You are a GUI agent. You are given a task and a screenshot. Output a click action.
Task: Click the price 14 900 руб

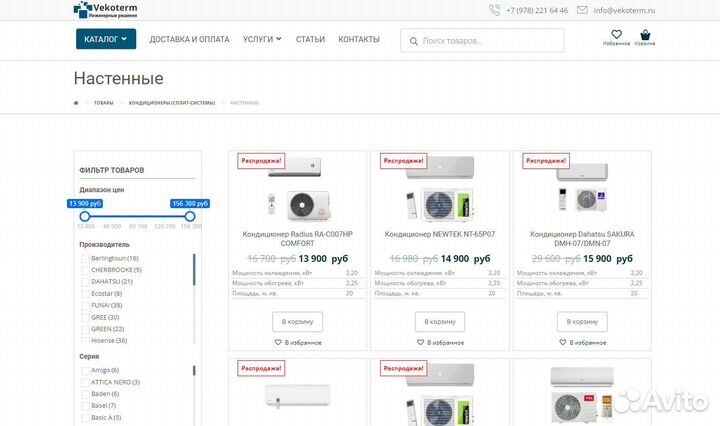pyautogui.click(x=466, y=259)
